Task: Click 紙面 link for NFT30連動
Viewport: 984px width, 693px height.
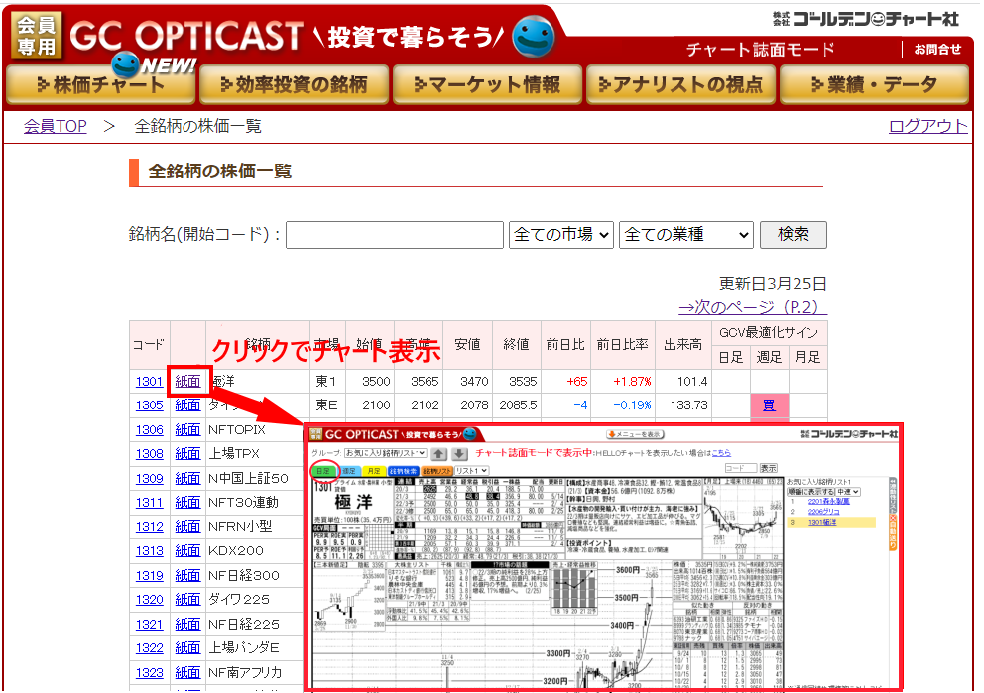Action: pyautogui.click(x=188, y=503)
